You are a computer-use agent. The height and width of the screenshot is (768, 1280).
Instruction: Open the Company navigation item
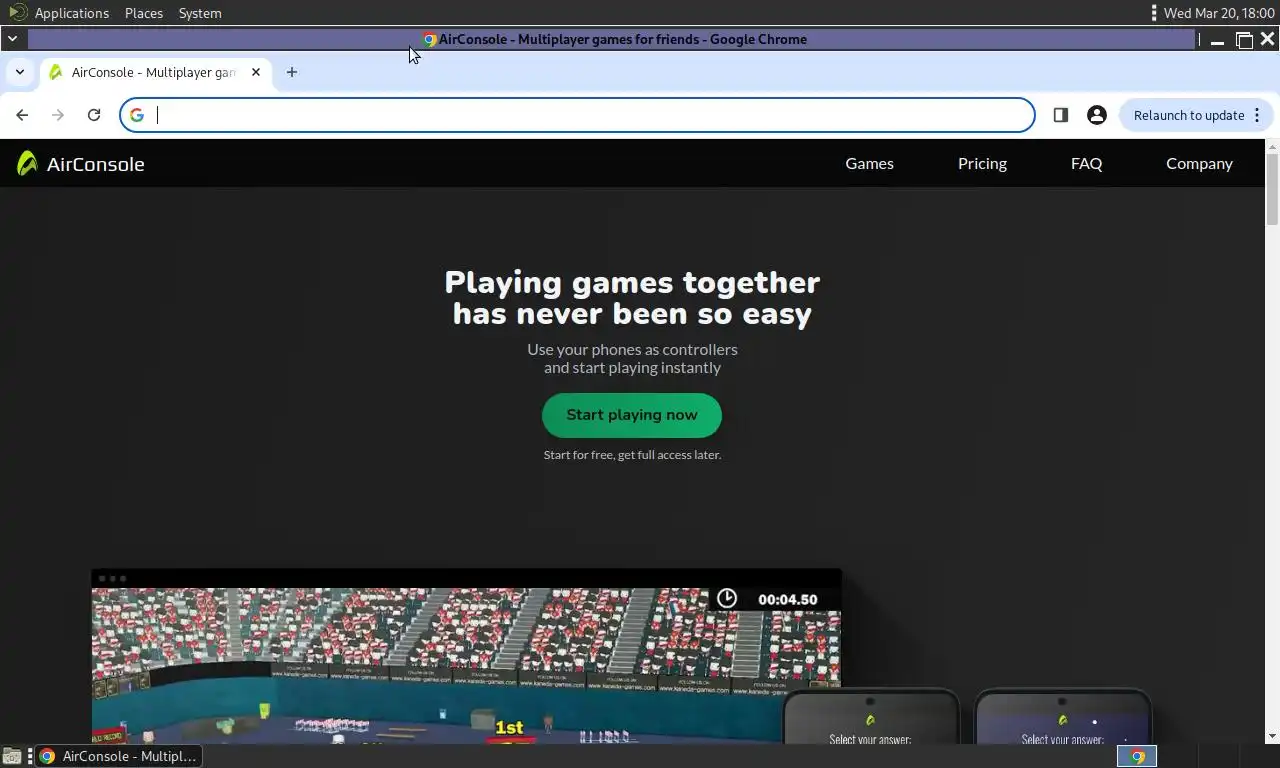click(x=1199, y=163)
